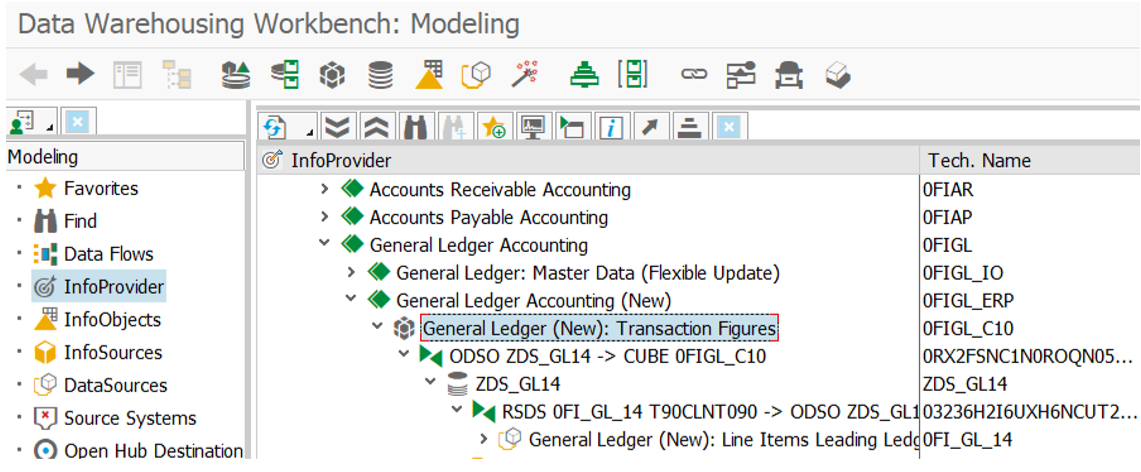Click the grayed find-next binoculars icon
The width and height of the screenshot is (1141, 472).
point(454,127)
